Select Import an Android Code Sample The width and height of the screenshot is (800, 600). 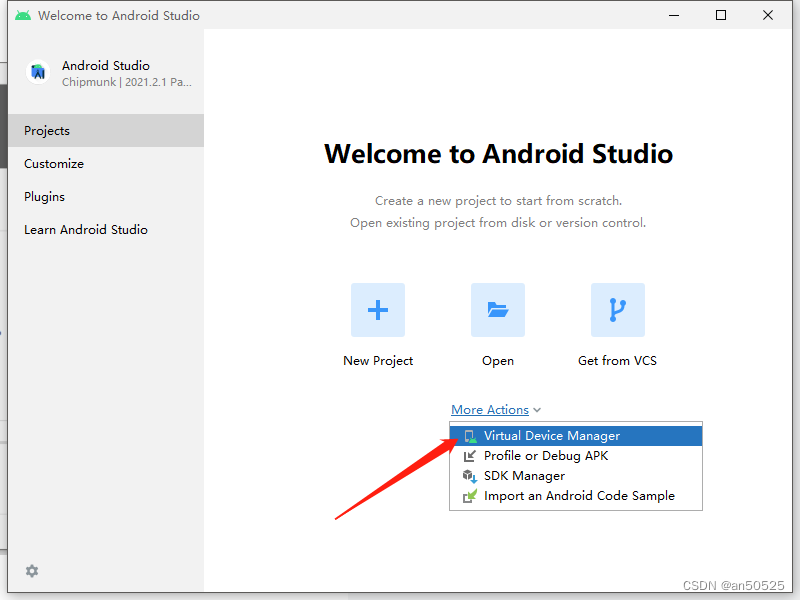[576, 496]
